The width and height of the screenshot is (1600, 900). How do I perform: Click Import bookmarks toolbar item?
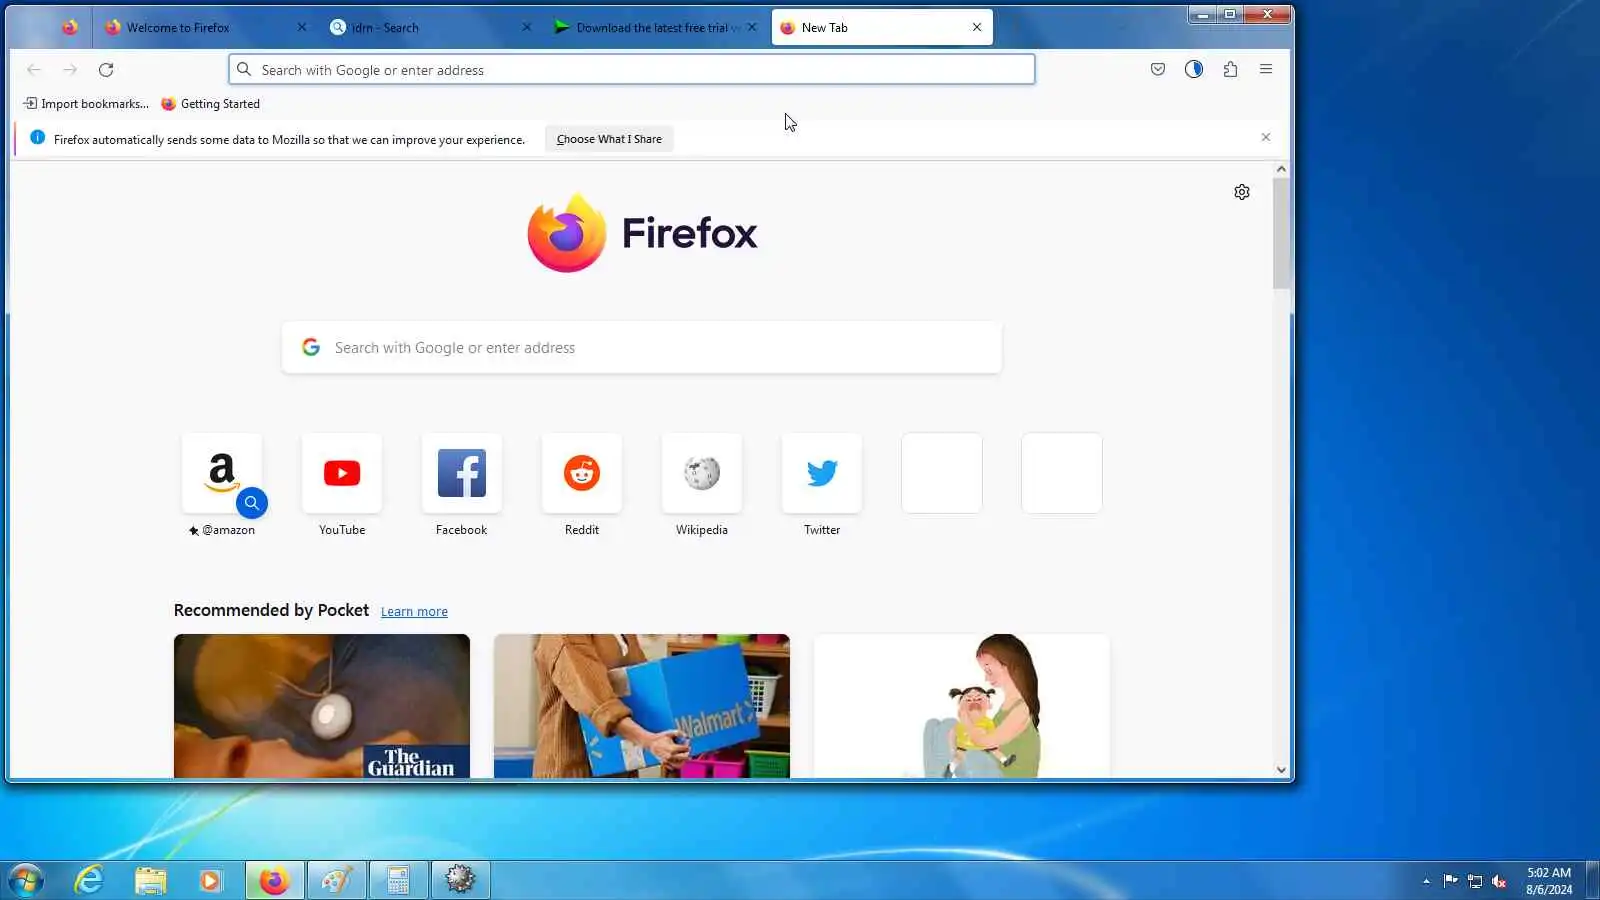(86, 104)
